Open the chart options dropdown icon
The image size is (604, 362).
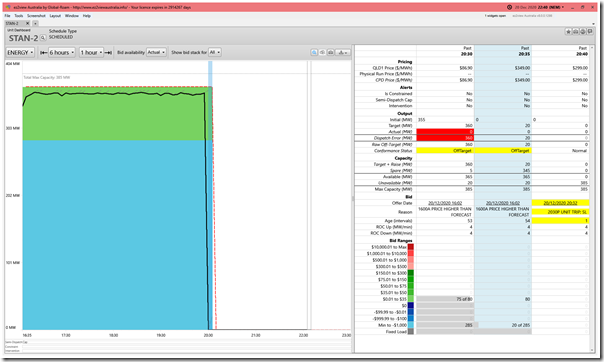click(x=342, y=52)
